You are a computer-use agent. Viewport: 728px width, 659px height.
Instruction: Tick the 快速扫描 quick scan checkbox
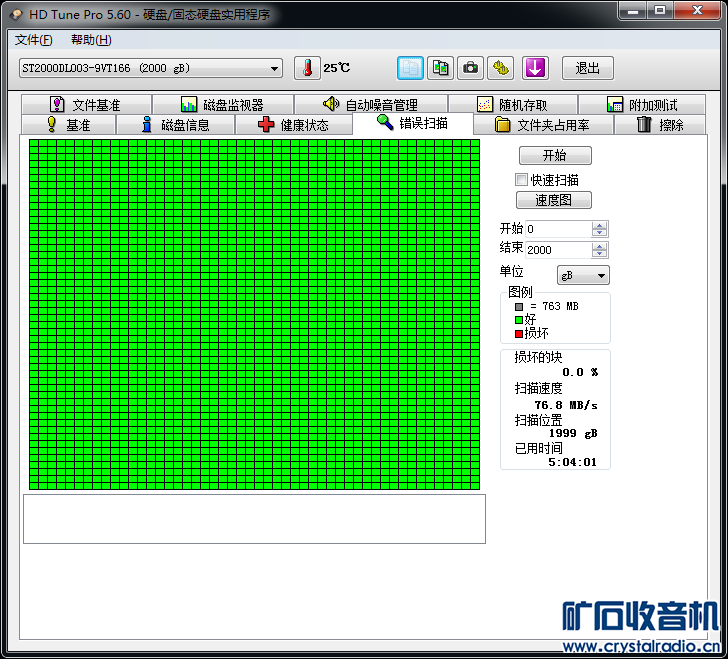521,179
